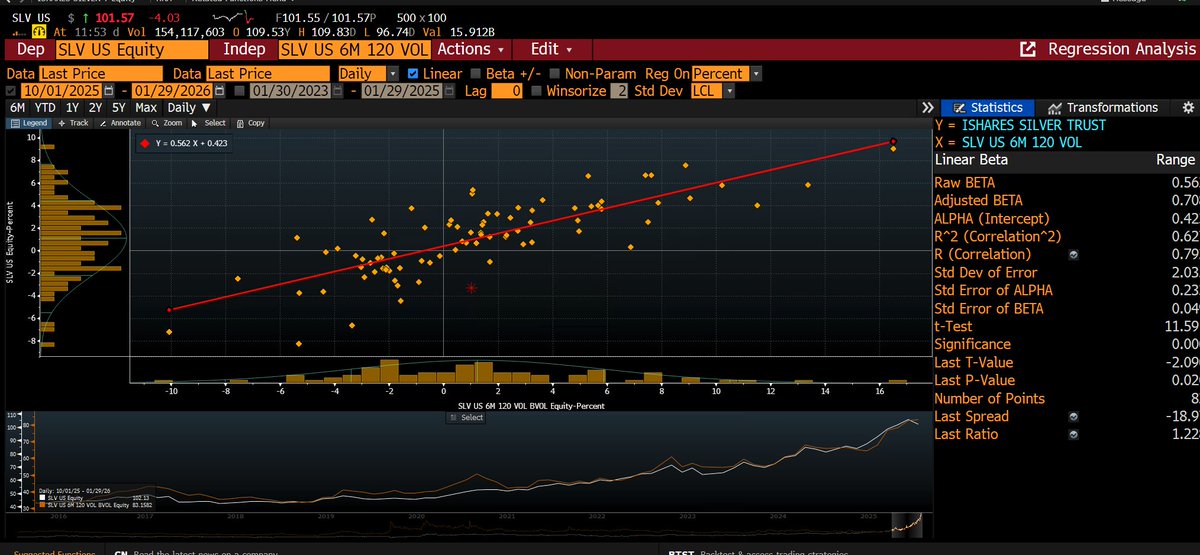The width and height of the screenshot is (1200, 555).
Task: Click the independent Data Last Price field
Action: [268, 74]
